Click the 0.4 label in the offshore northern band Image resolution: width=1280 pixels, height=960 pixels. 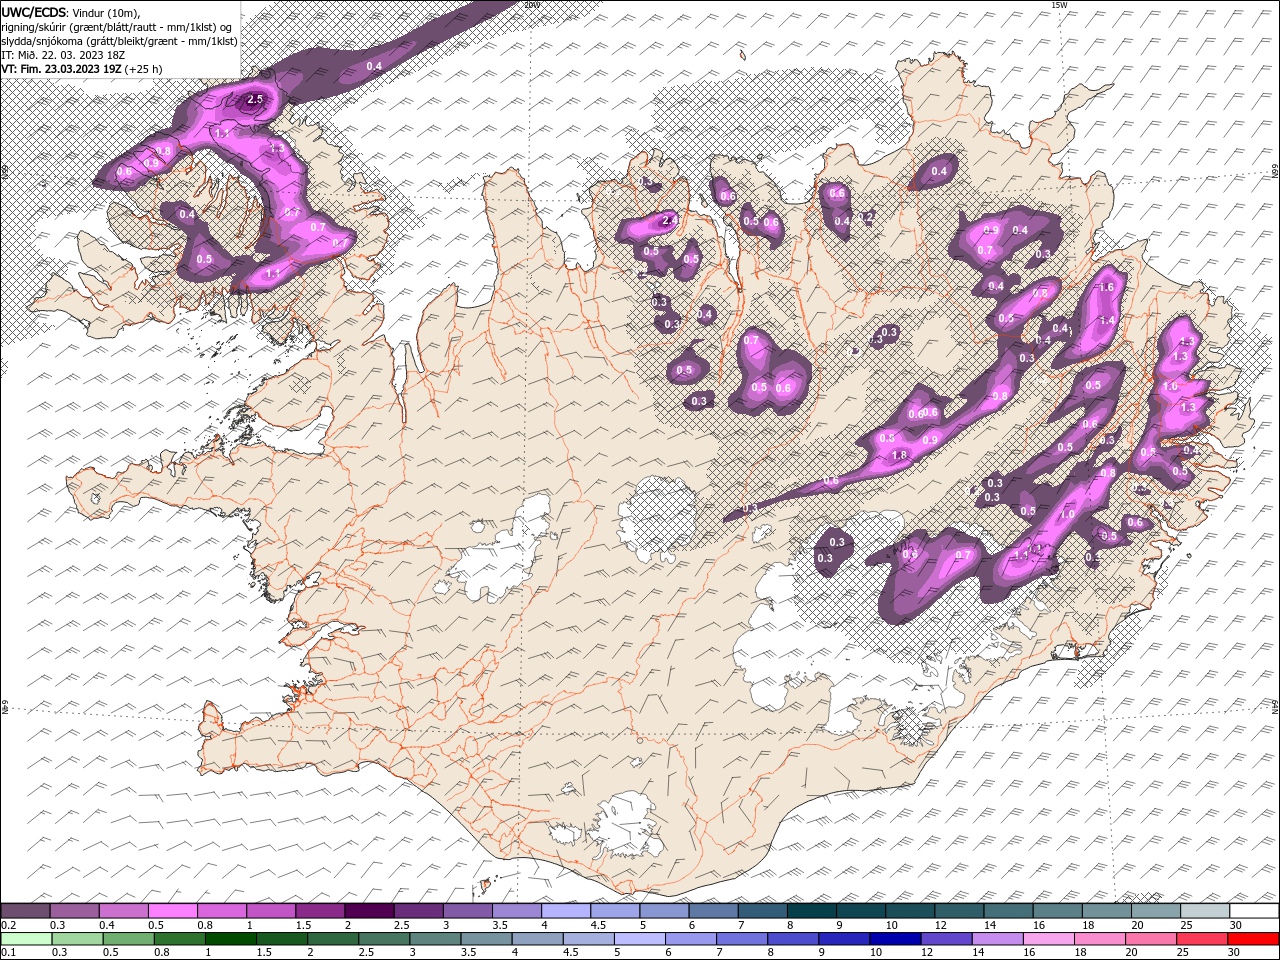[374, 66]
